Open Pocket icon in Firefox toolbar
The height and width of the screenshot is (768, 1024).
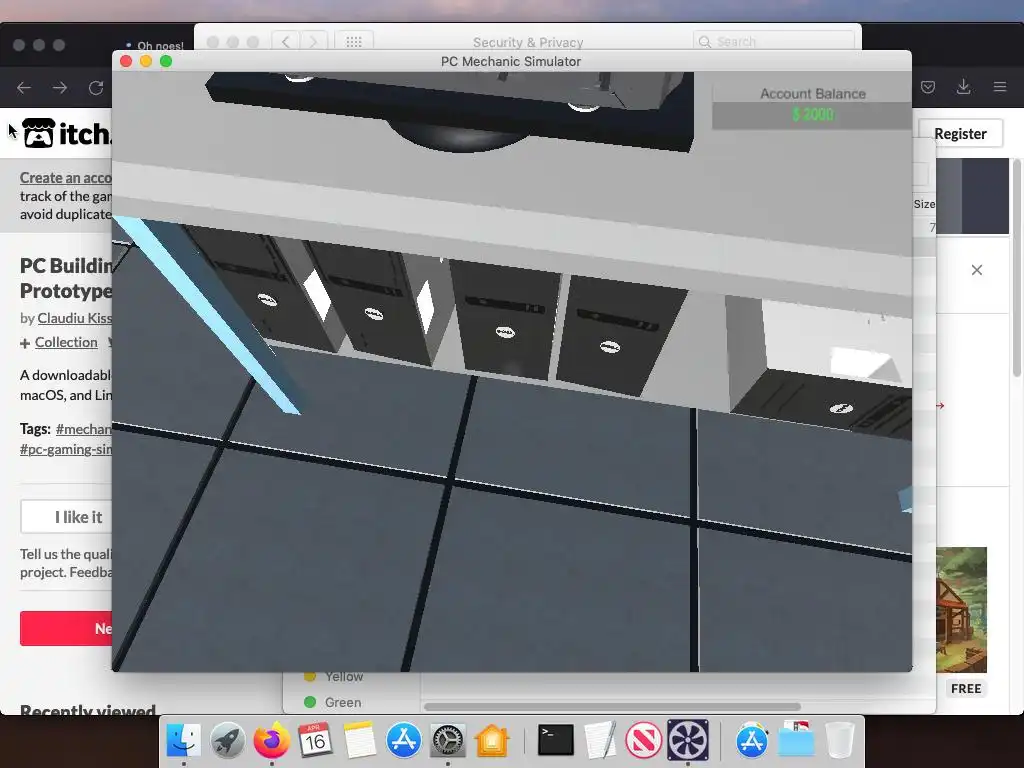(928, 87)
